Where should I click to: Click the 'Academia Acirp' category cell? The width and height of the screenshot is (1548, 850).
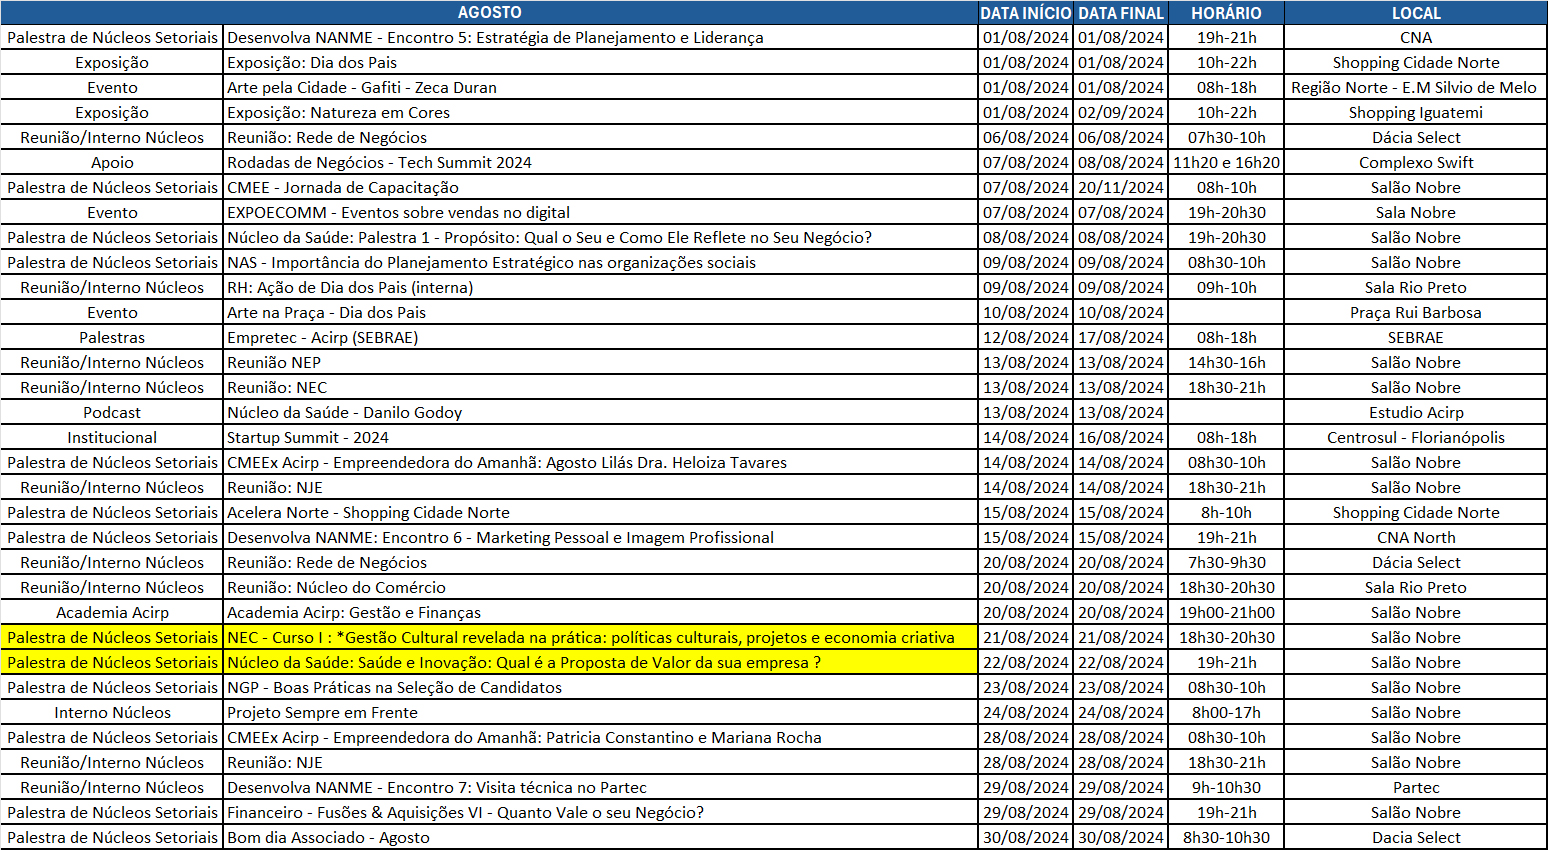(112, 612)
